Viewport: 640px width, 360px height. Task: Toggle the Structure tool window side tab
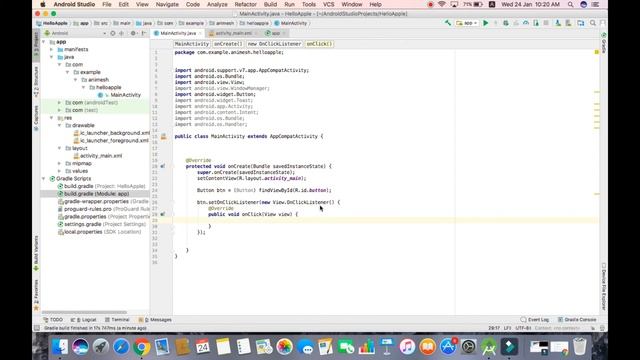(36, 82)
